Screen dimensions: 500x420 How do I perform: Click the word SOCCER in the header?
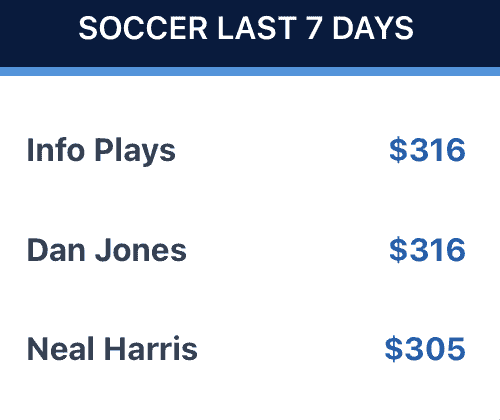(143, 28)
